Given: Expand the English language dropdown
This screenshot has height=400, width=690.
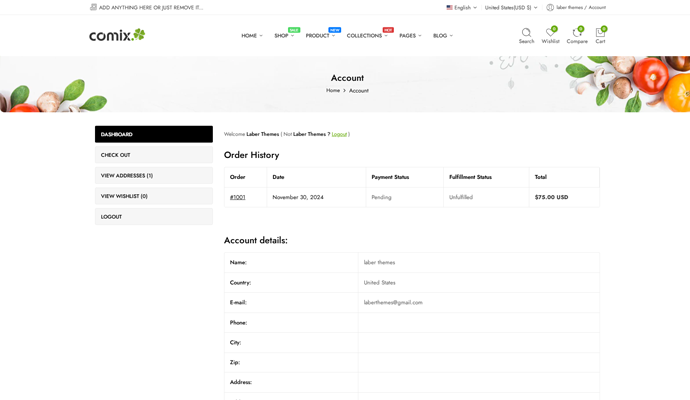Looking at the screenshot, I should tap(463, 7).
